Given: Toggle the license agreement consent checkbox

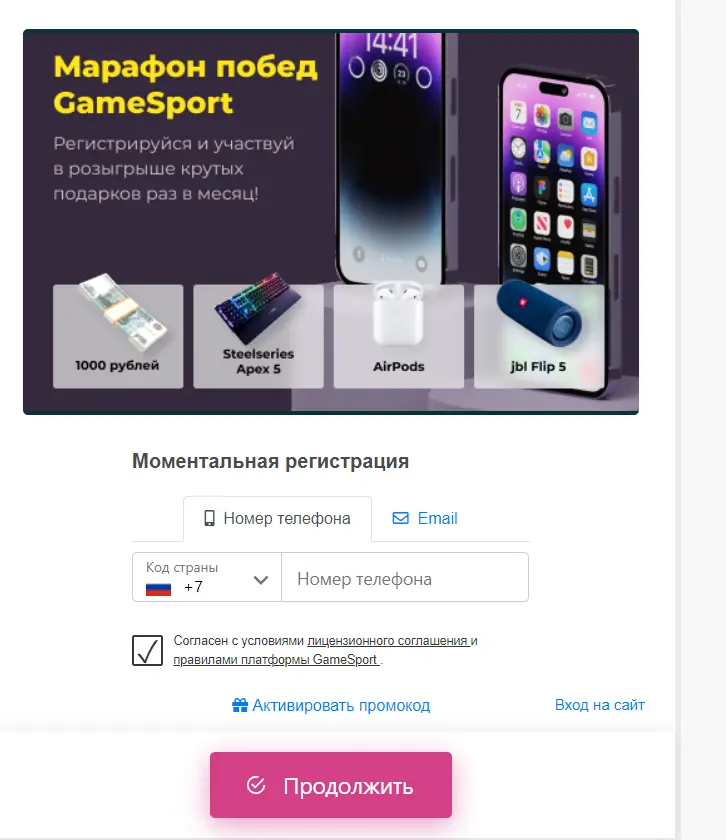Looking at the screenshot, I should 147,650.
